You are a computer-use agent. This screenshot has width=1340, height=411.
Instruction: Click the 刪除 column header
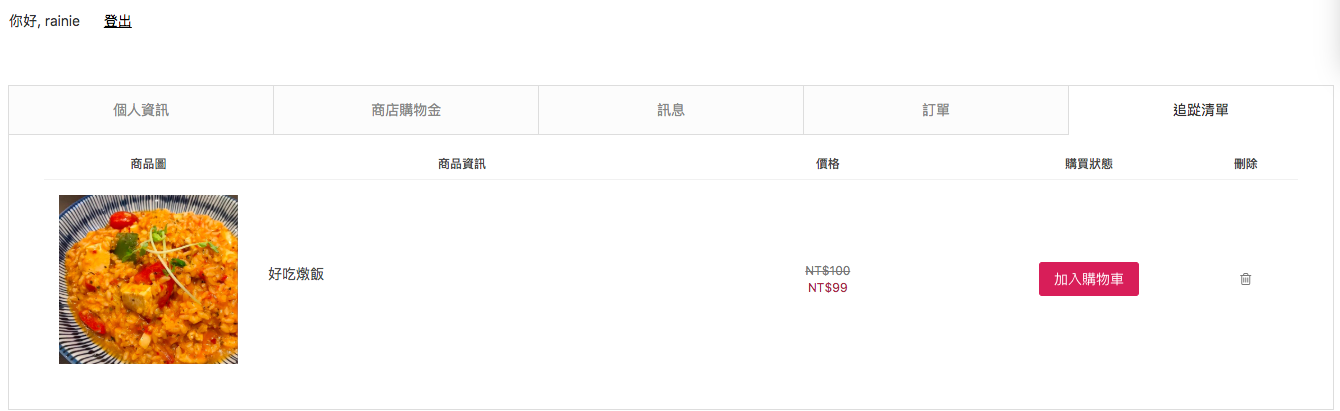1245,164
